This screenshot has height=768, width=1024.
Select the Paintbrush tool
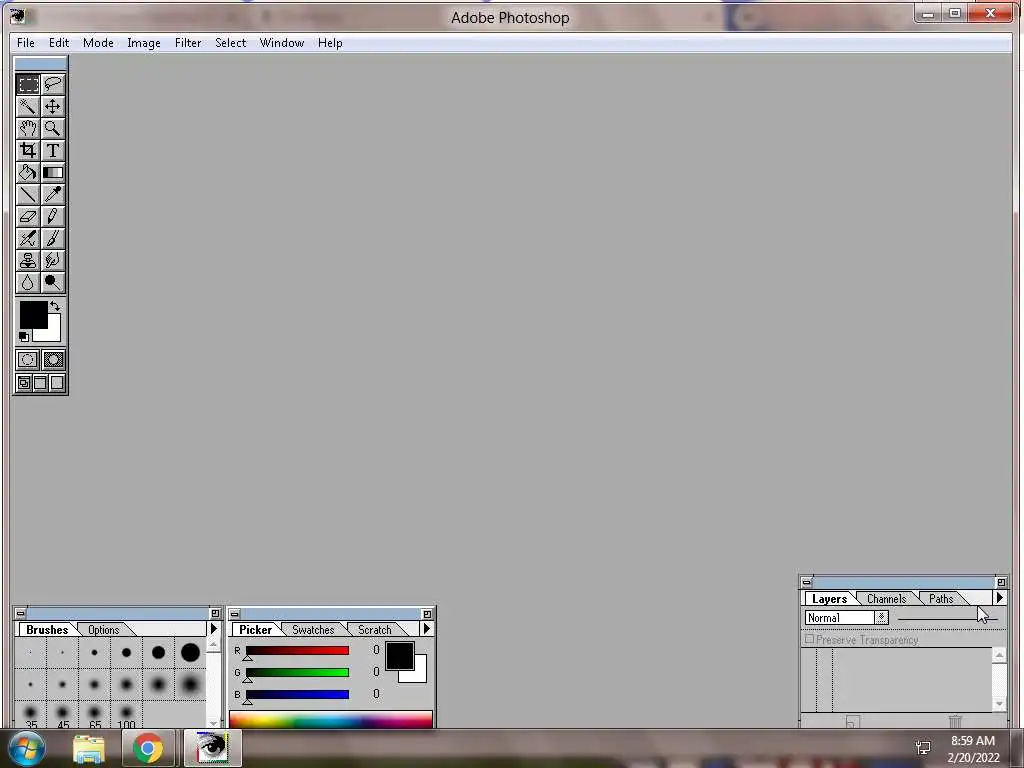(x=53, y=238)
